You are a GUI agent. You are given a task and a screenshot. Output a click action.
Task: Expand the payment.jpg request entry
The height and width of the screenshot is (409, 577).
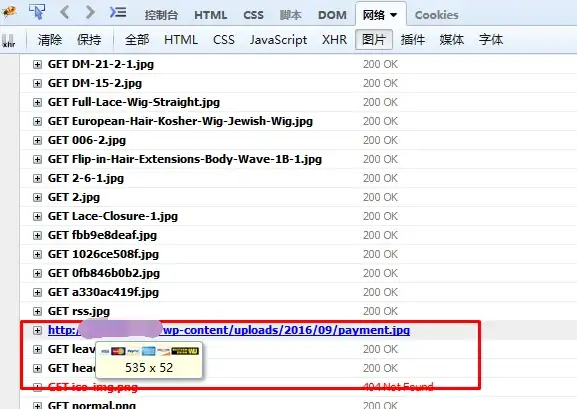(37, 331)
